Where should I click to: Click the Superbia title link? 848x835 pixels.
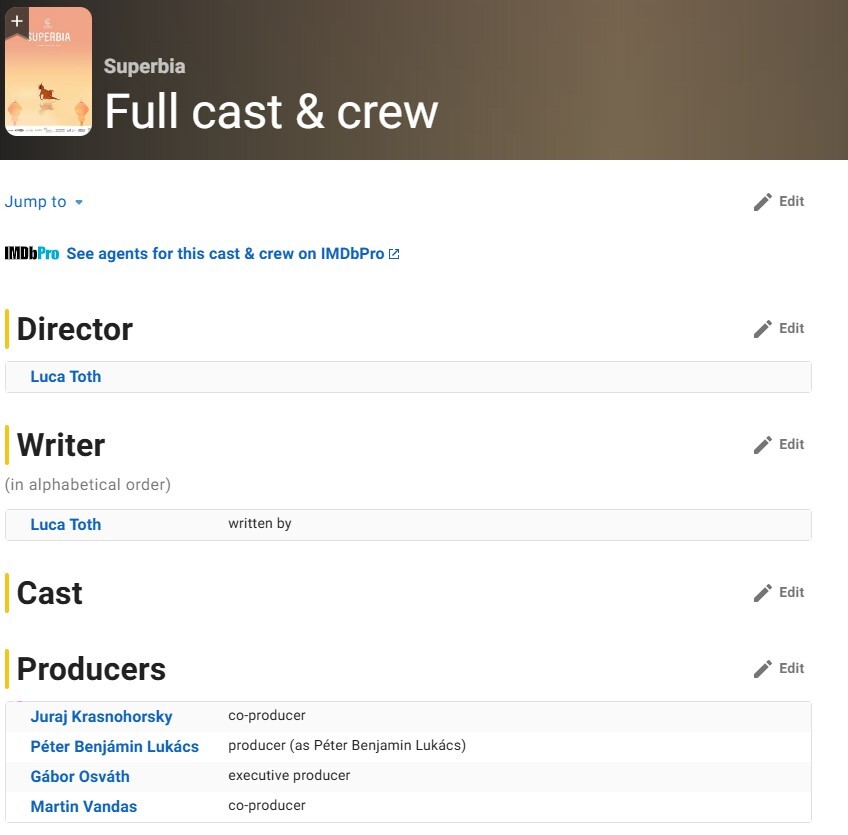pyautogui.click(x=144, y=66)
